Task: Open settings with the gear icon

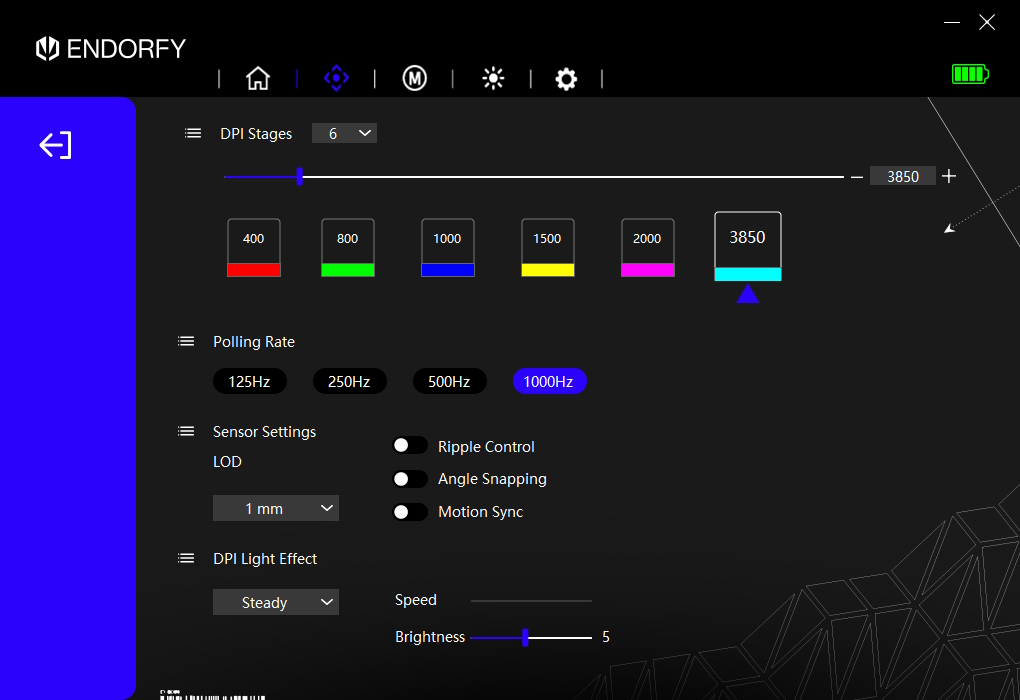Action: [x=566, y=78]
